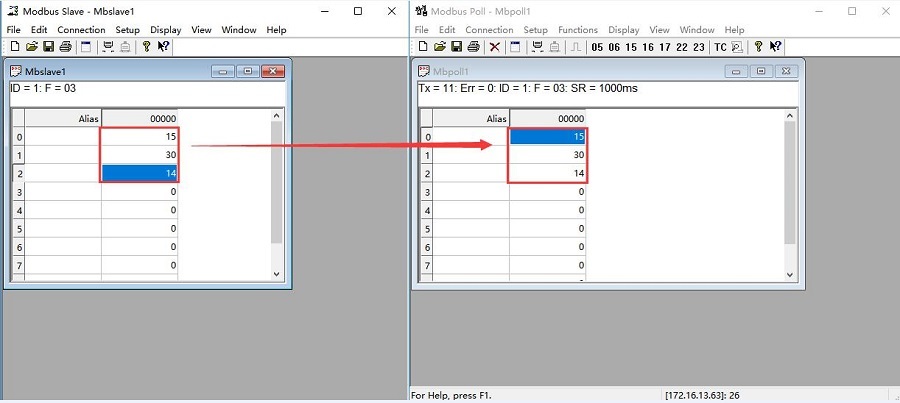This screenshot has width=900, height=403.
Task: Click red X delete icon in Modbus Poll
Action: (x=494, y=46)
